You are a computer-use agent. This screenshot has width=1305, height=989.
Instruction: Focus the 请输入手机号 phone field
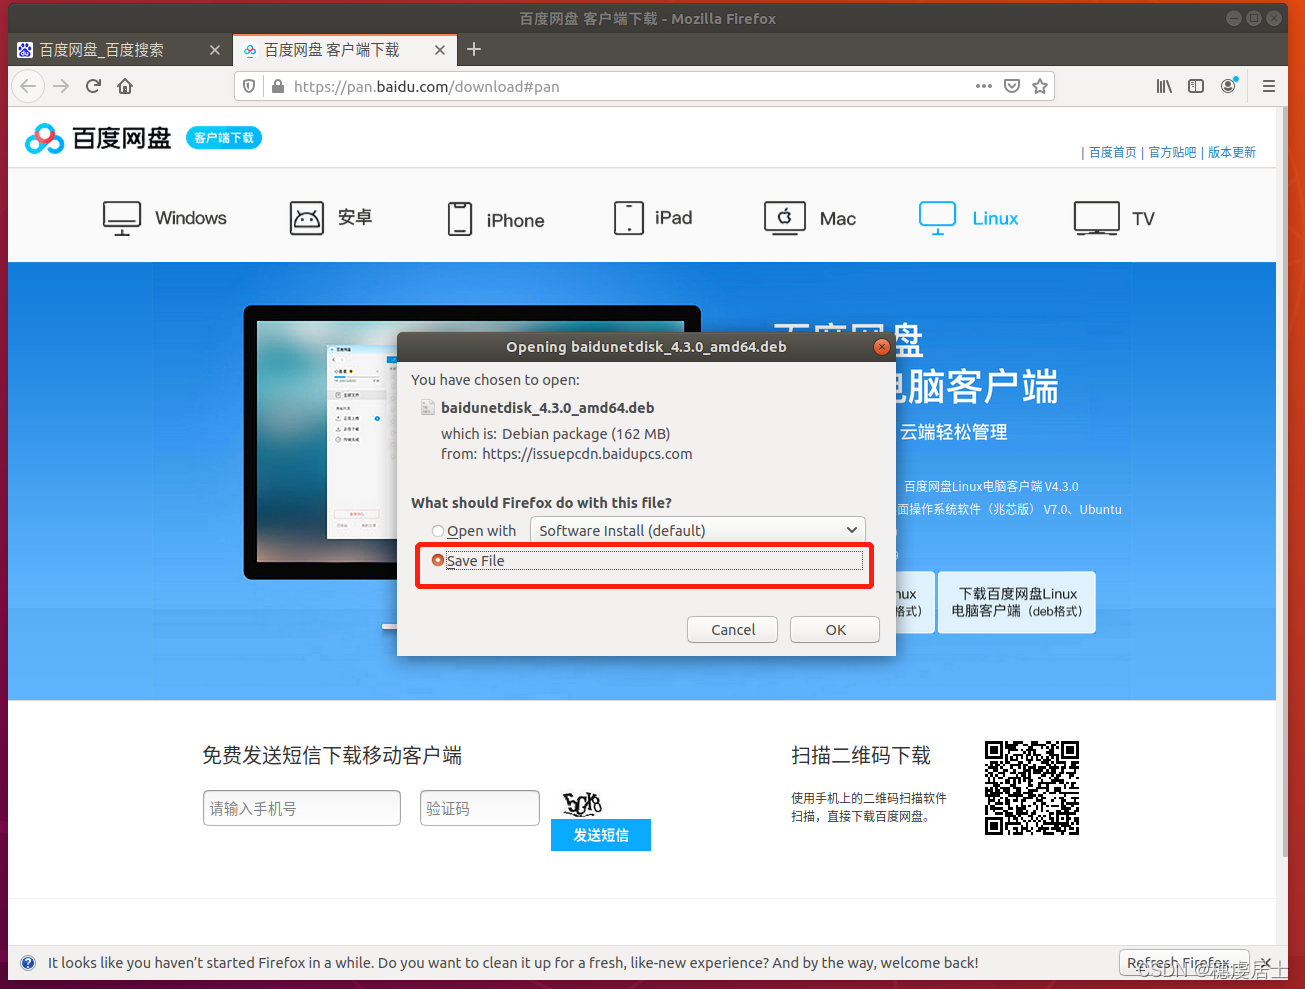(x=302, y=808)
